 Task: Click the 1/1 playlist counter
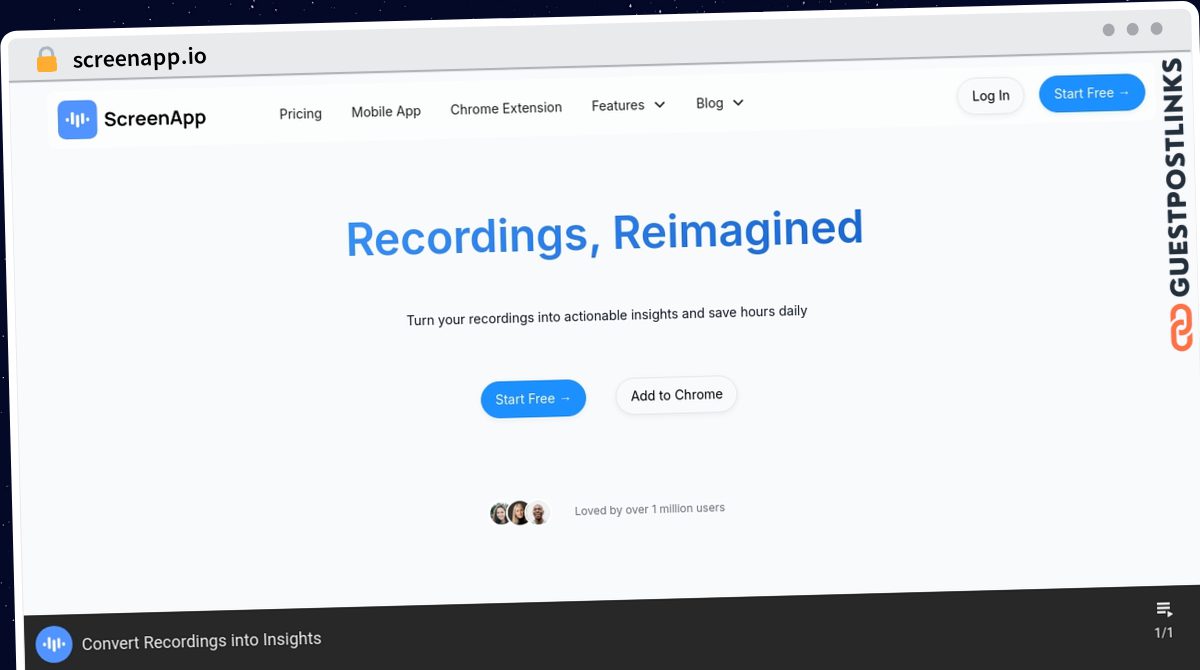(x=1164, y=633)
